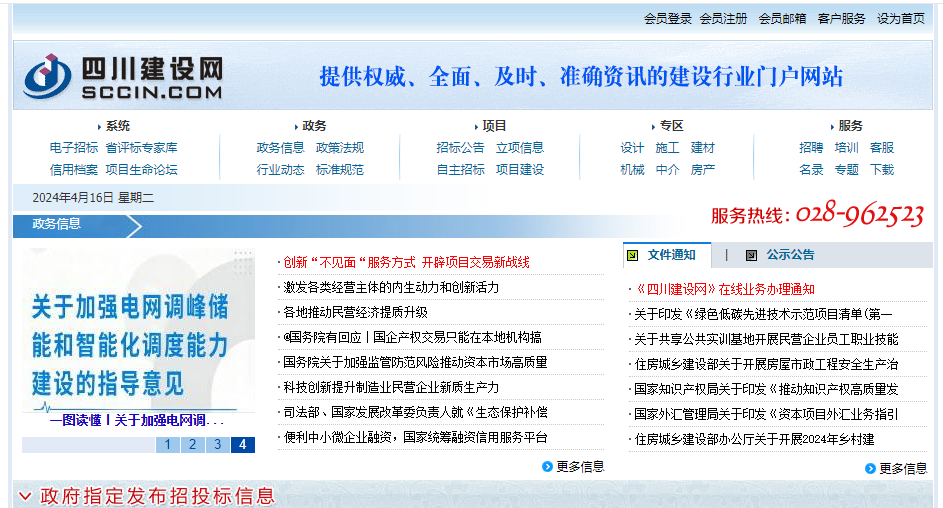Screen dimensions: 943x508
Task: Go to 政策法规 under 政务
Action: pos(340,148)
